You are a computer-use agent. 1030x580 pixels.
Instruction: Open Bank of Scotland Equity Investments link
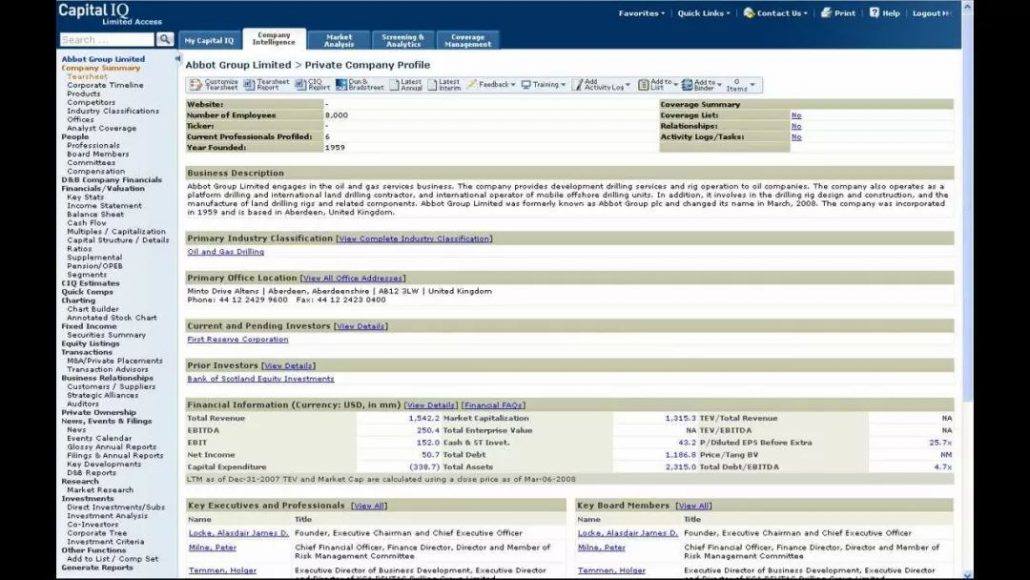pos(261,378)
